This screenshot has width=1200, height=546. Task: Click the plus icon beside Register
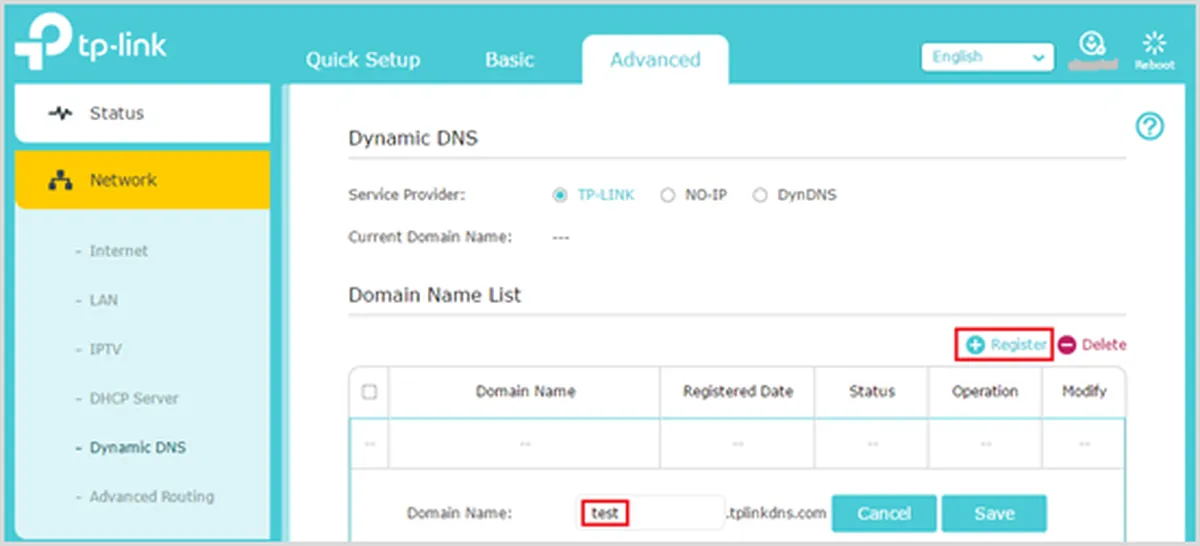pos(975,345)
